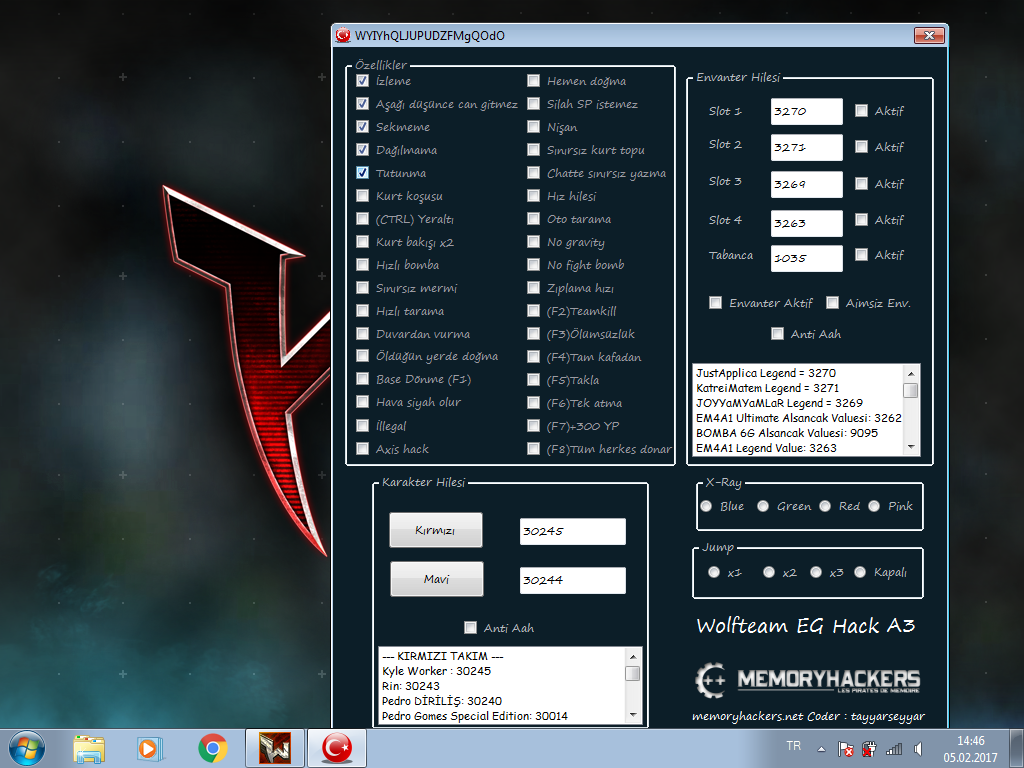Viewport: 1024px width, 768px height.
Task: Open the network signal tray icon
Action: [x=893, y=749]
